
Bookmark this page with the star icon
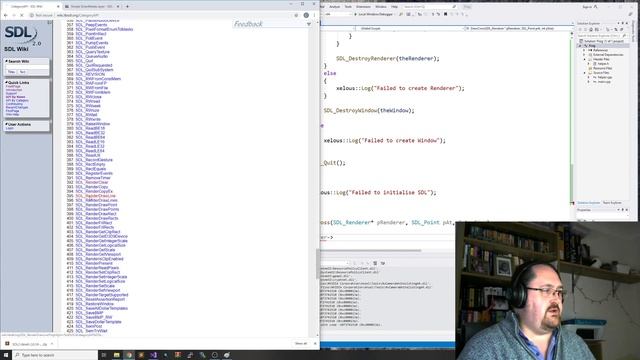(296, 15)
